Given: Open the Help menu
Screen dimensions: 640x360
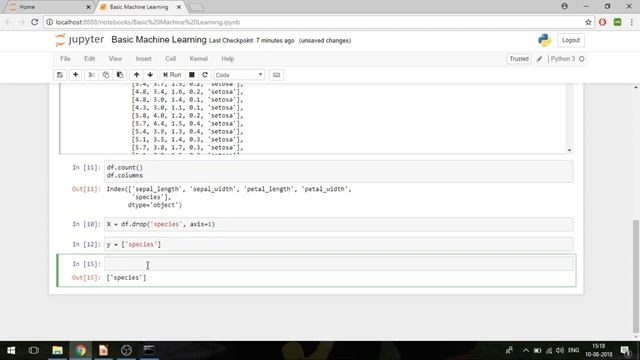Looking at the screenshot, I should 227,59.
